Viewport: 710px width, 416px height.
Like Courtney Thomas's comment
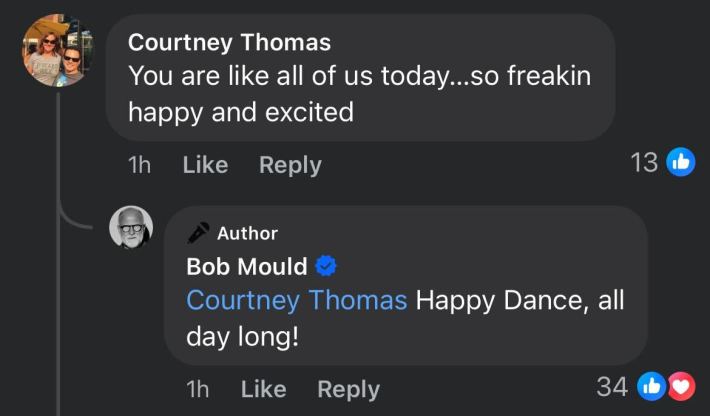click(x=205, y=165)
